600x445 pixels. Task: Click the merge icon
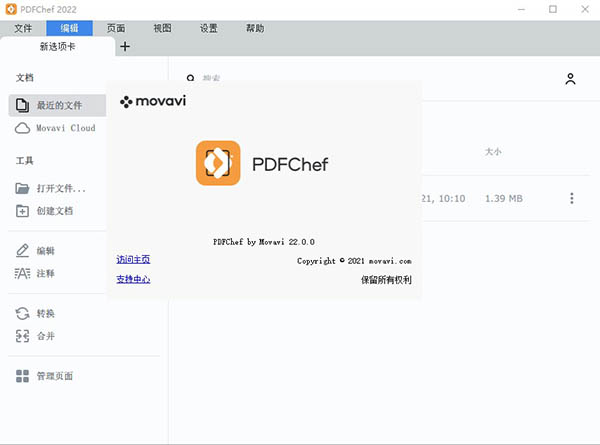coord(22,336)
